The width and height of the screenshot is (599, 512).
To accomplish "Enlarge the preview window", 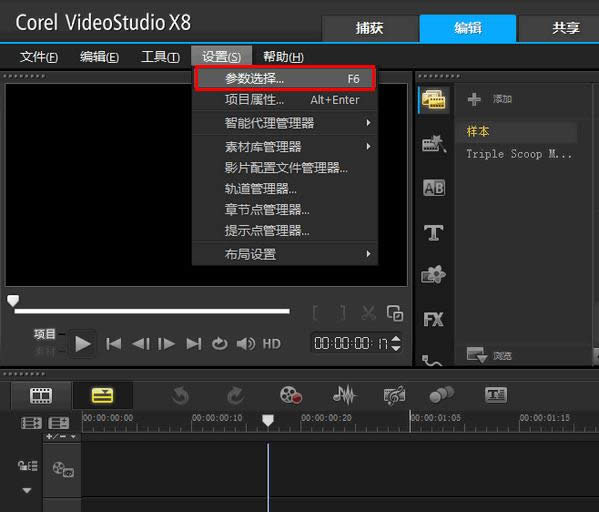I will (x=395, y=313).
